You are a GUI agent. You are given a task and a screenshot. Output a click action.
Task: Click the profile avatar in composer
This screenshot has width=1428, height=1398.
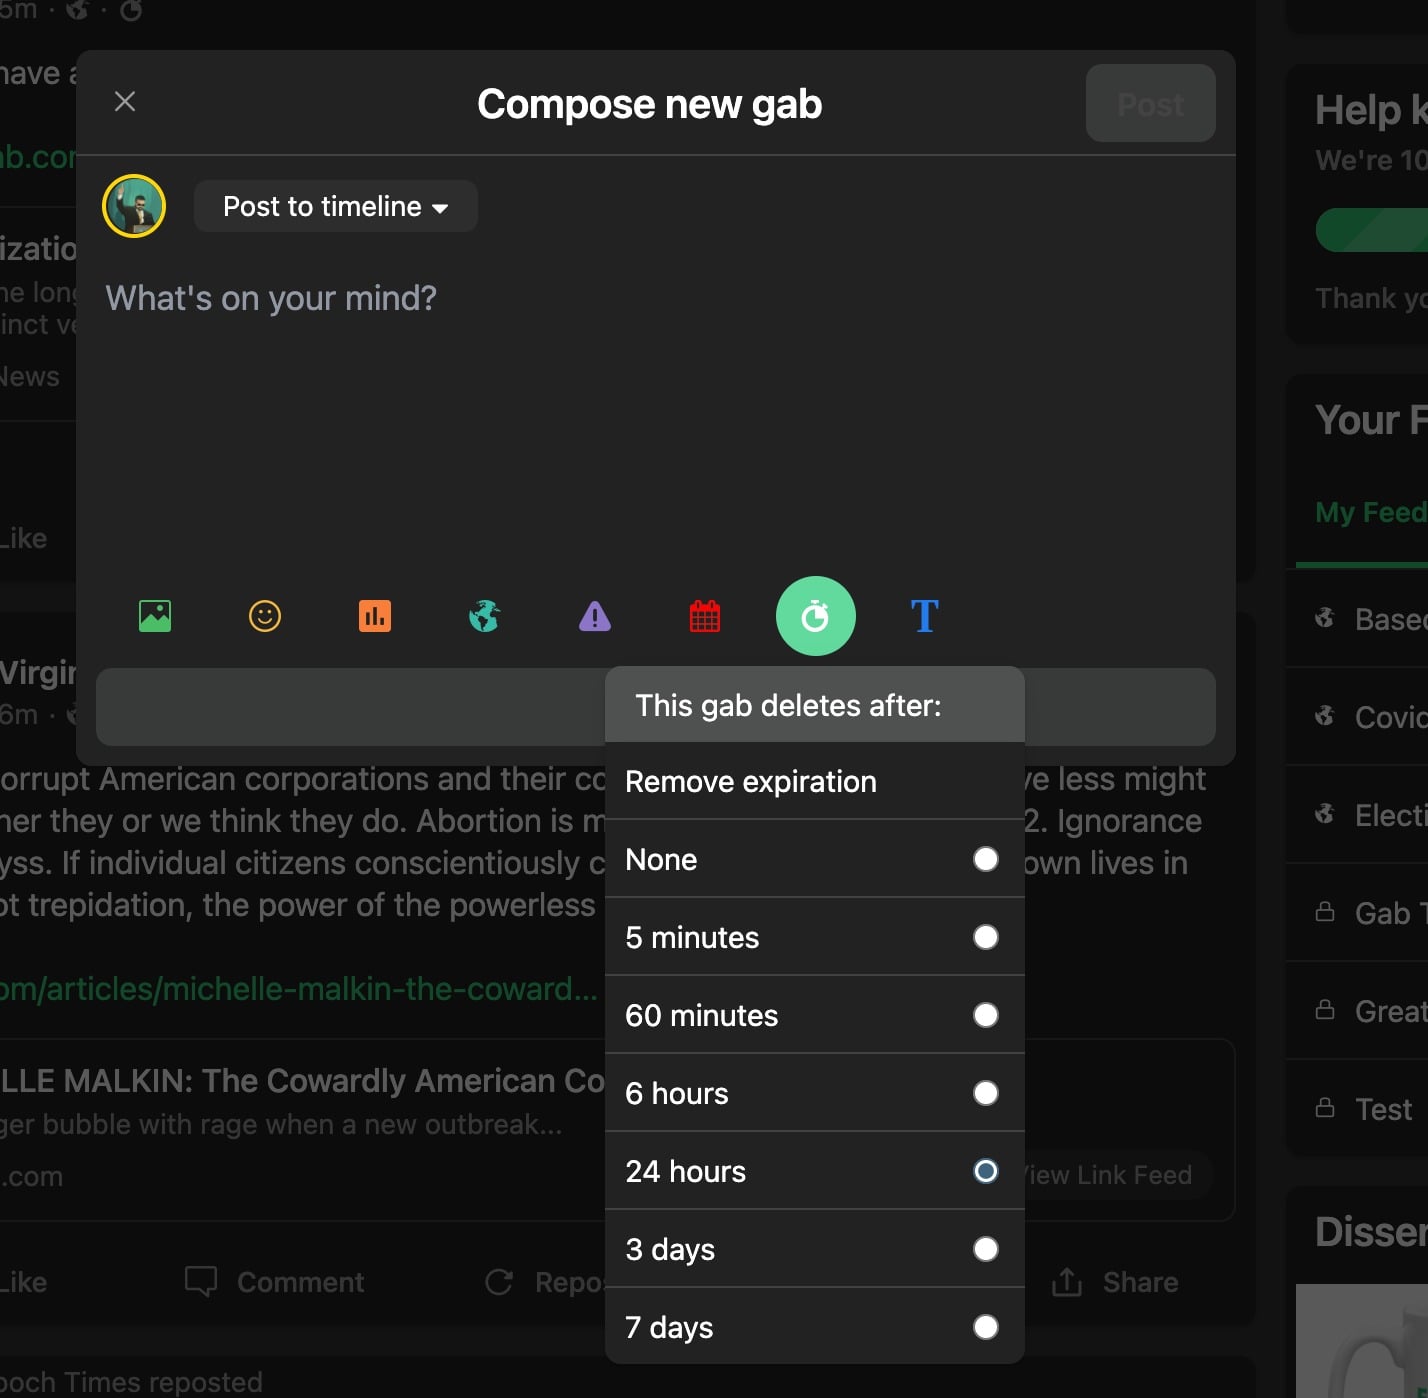[134, 206]
